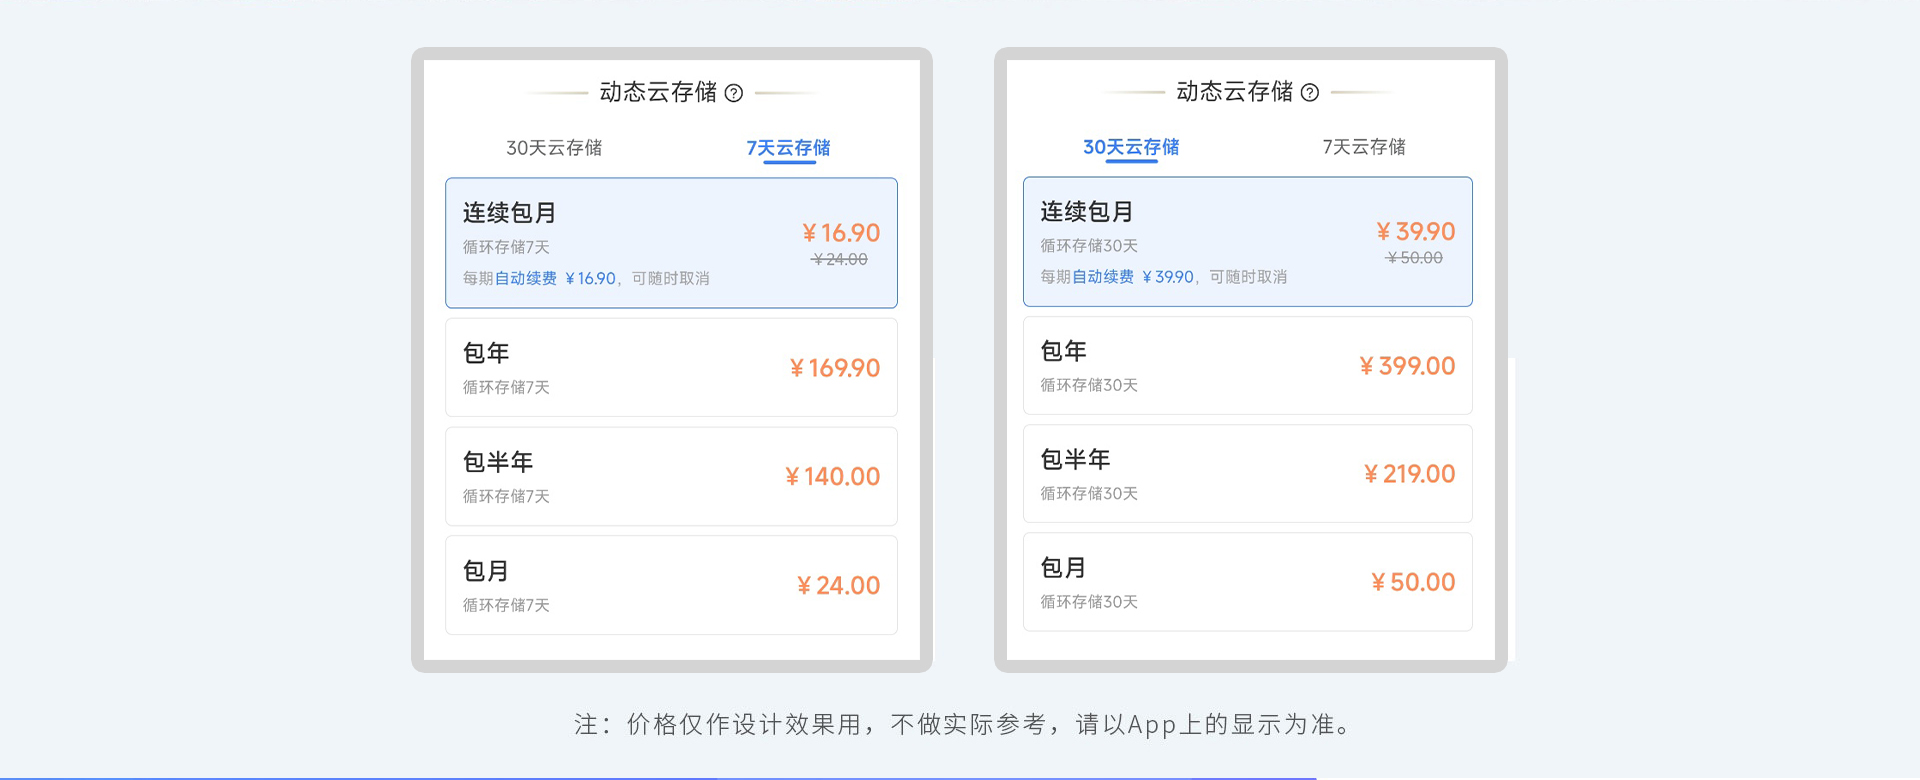Screen dimensions: 1920x780
Task: Click help icon beside left 动态云存储 title
Action: pos(734,93)
